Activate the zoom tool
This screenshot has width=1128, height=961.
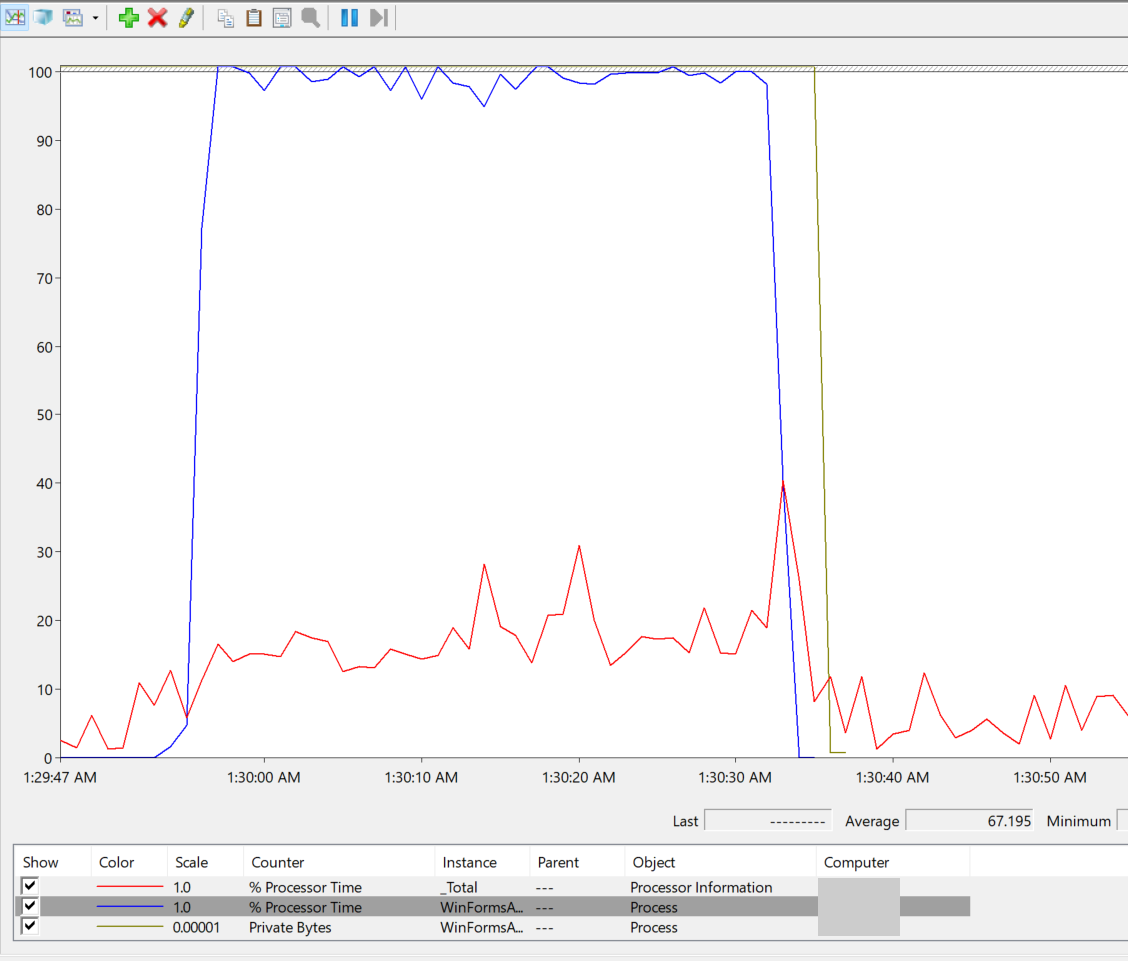click(310, 17)
